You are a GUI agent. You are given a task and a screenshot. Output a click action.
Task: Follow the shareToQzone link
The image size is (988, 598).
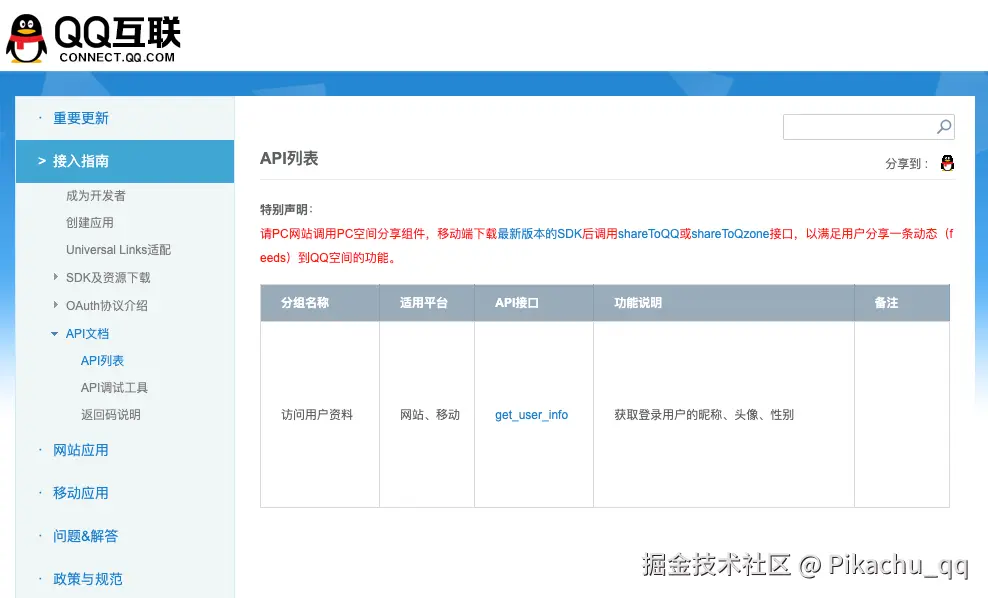point(730,234)
